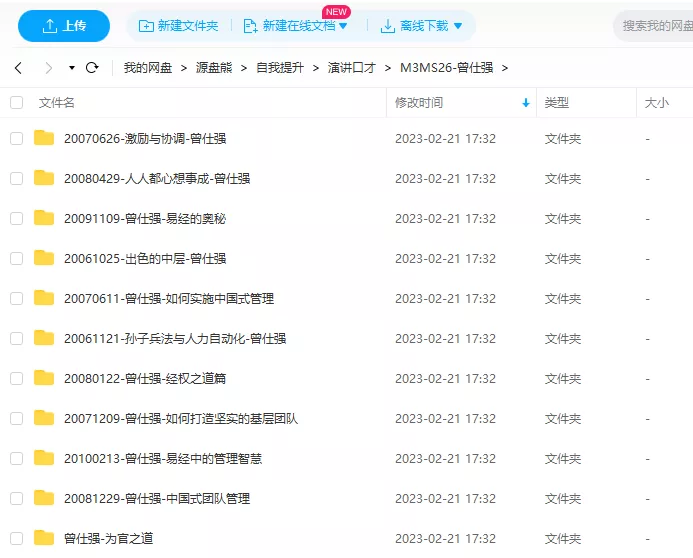Click the 新建文件夹 button
This screenshot has height=558, width=693.
pyautogui.click(x=178, y=26)
